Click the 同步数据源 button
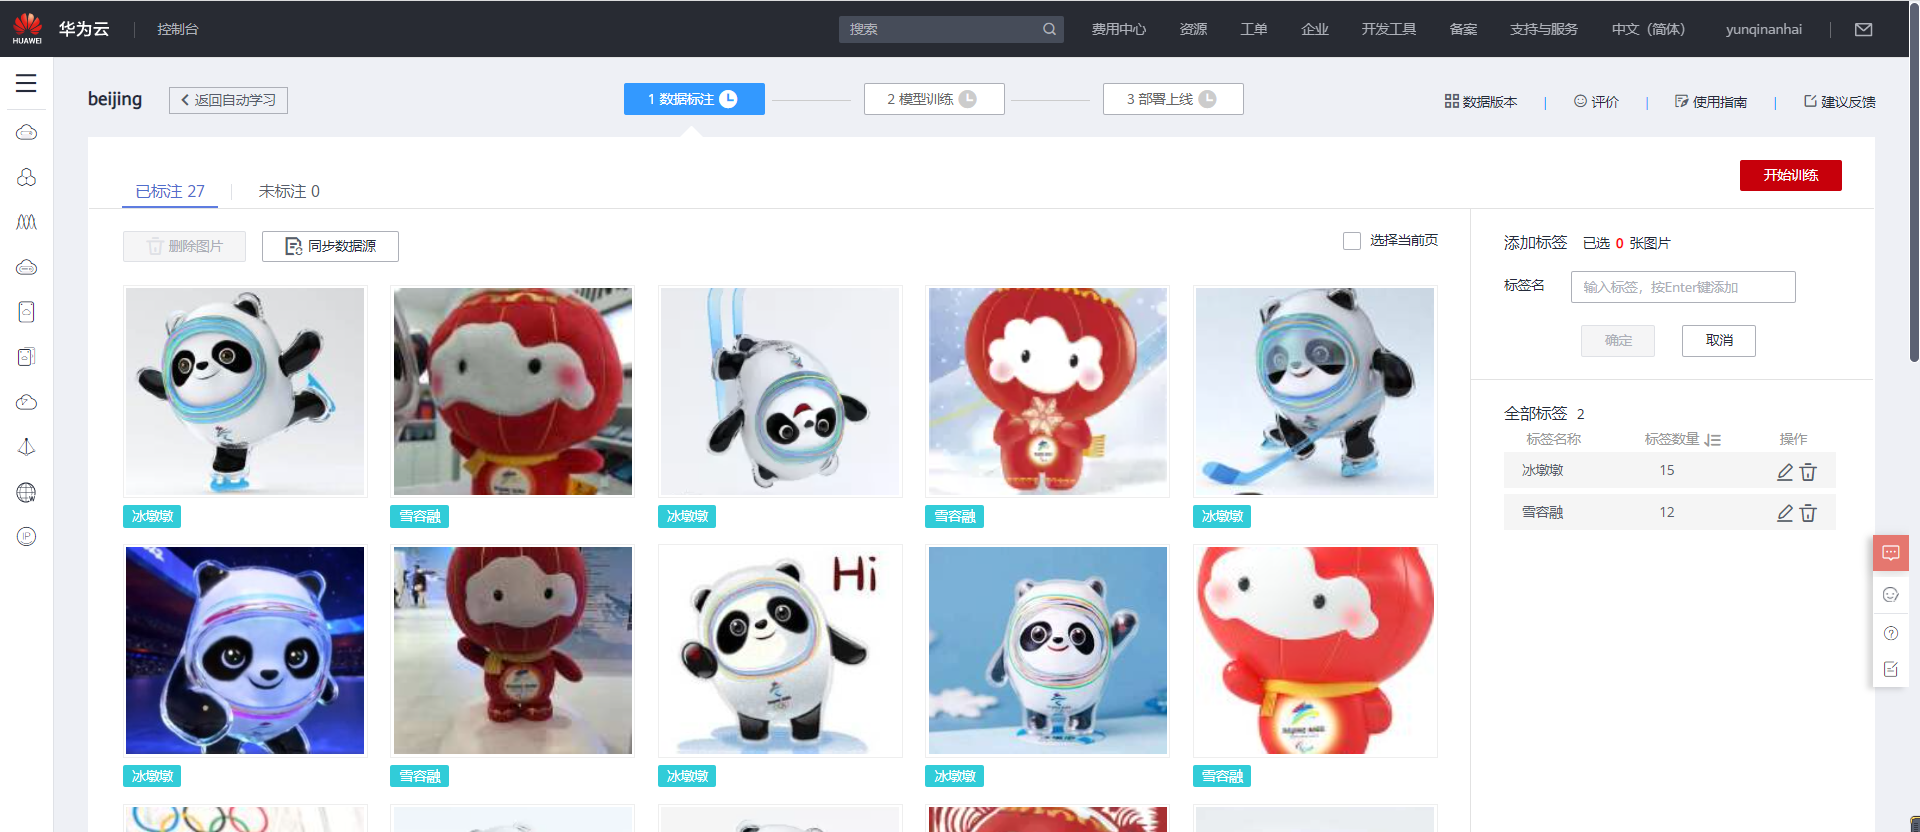The image size is (1920, 832). click(x=330, y=246)
